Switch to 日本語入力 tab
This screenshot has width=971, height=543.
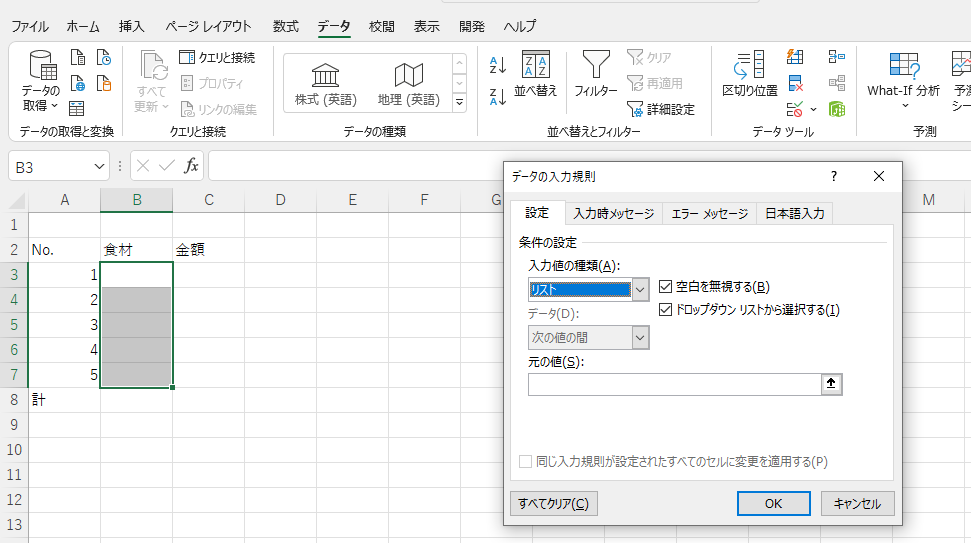tap(795, 214)
